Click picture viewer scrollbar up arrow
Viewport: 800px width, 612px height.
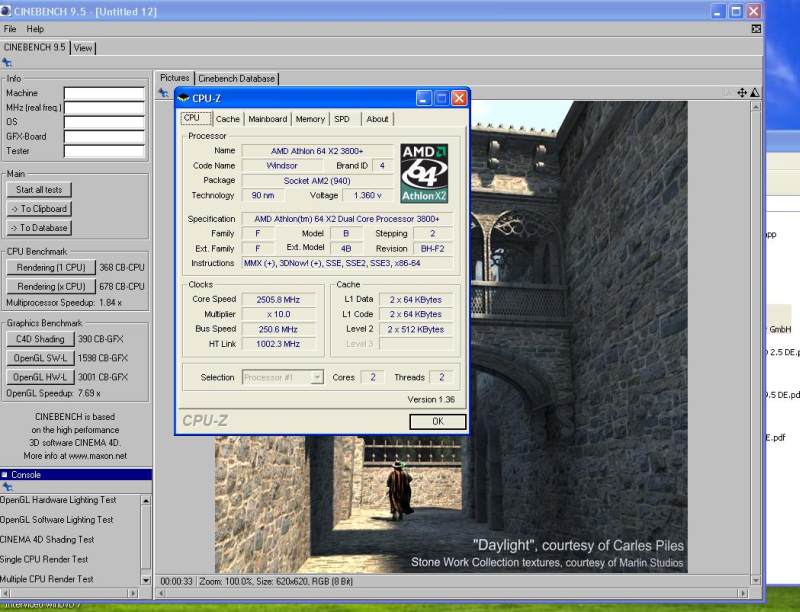[756, 107]
